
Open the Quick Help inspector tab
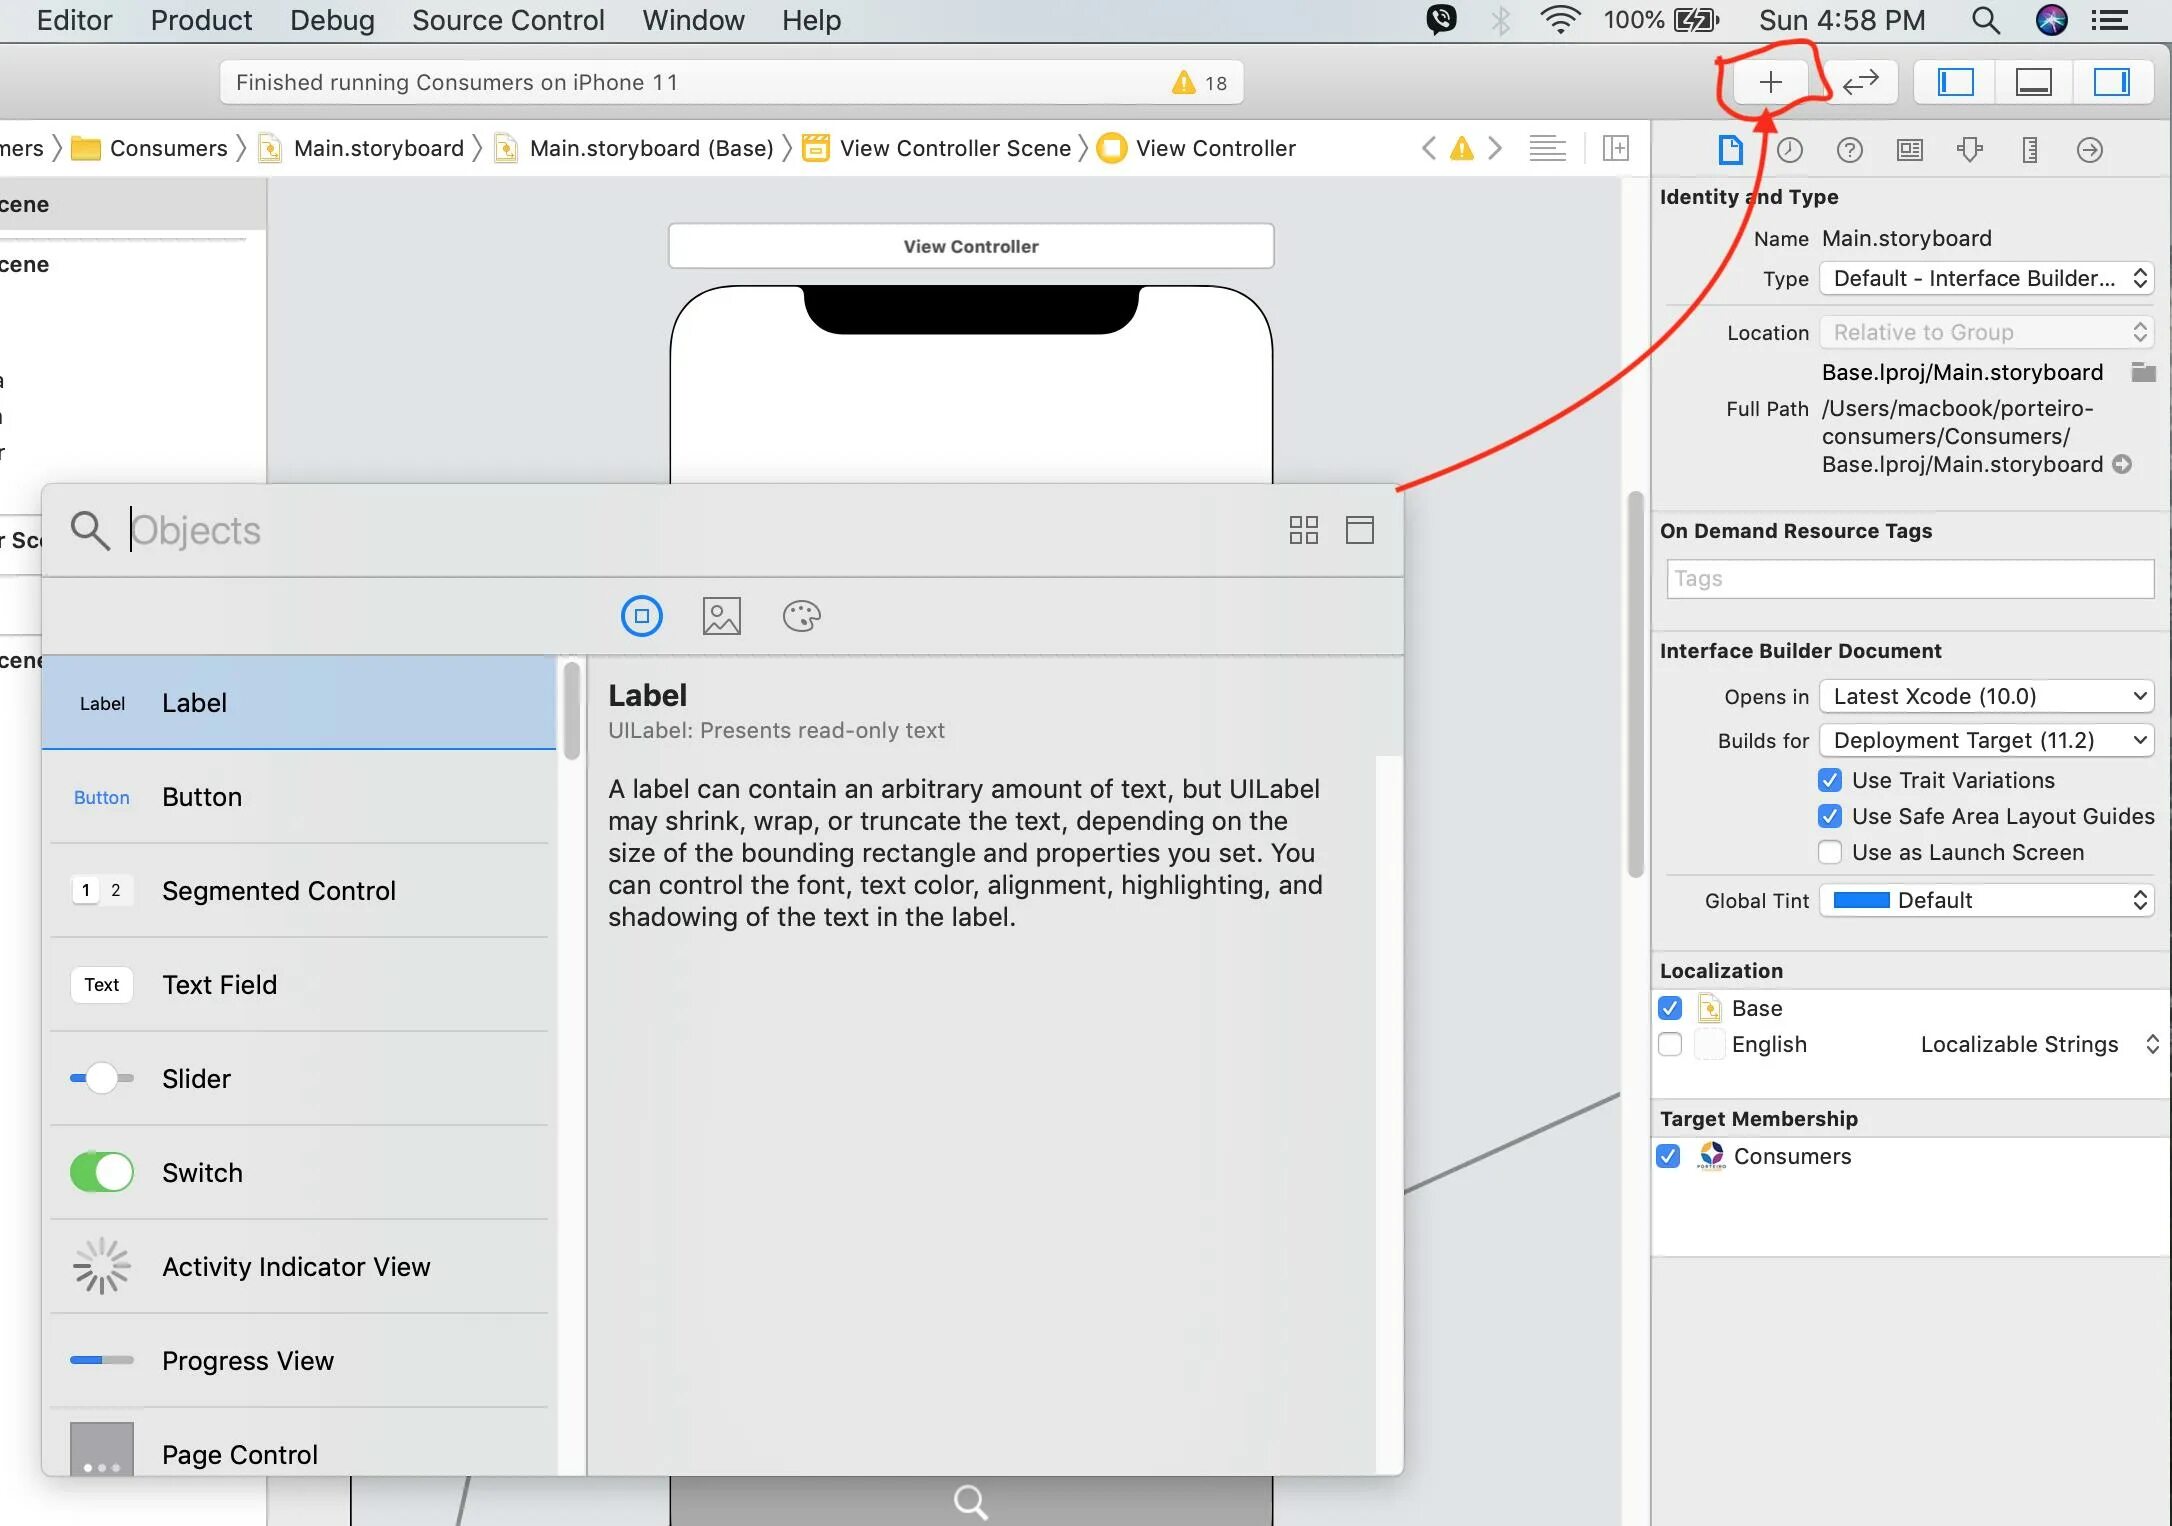coord(1849,150)
